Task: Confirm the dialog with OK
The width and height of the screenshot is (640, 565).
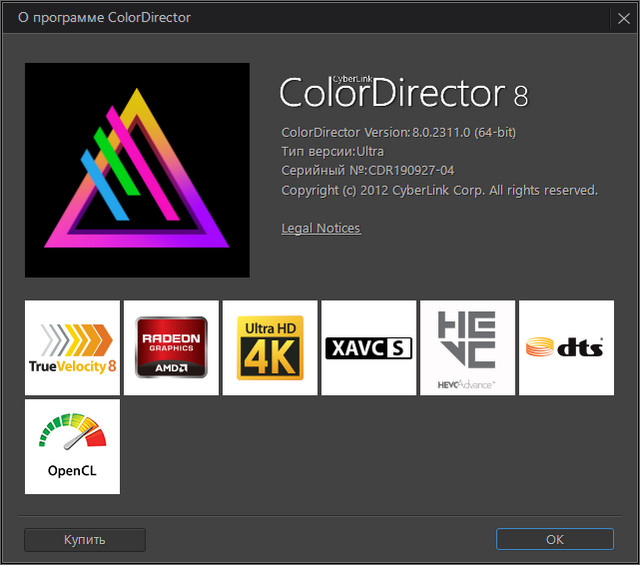Action: tap(555, 539)
